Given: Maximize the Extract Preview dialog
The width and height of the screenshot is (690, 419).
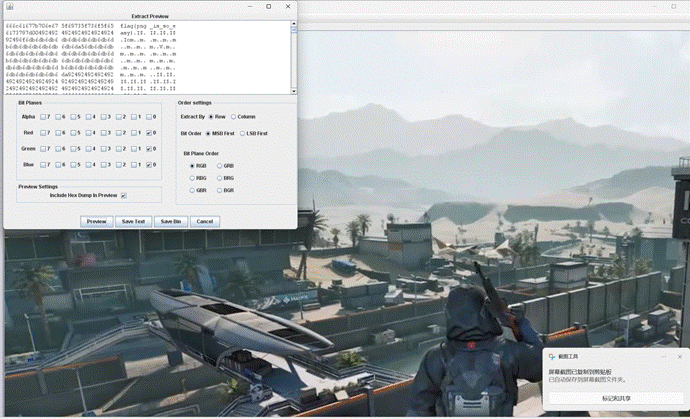Looking at the screenshot, I should 269,7.
